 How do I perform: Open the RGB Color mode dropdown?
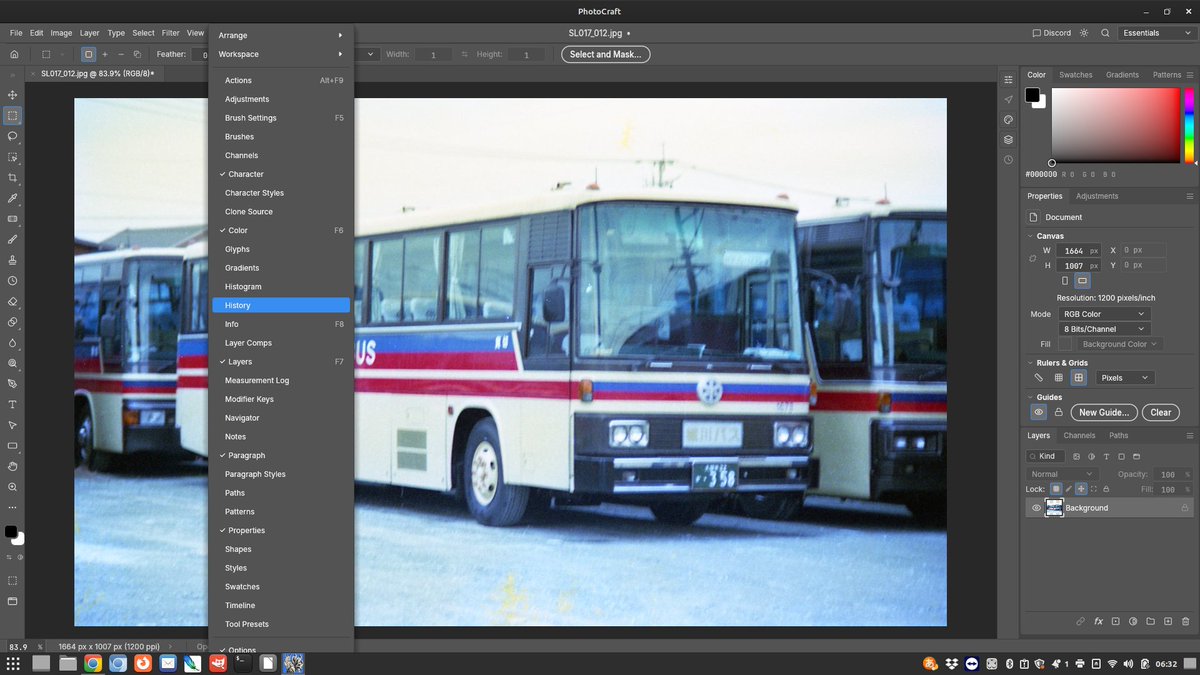(1104, 314)
